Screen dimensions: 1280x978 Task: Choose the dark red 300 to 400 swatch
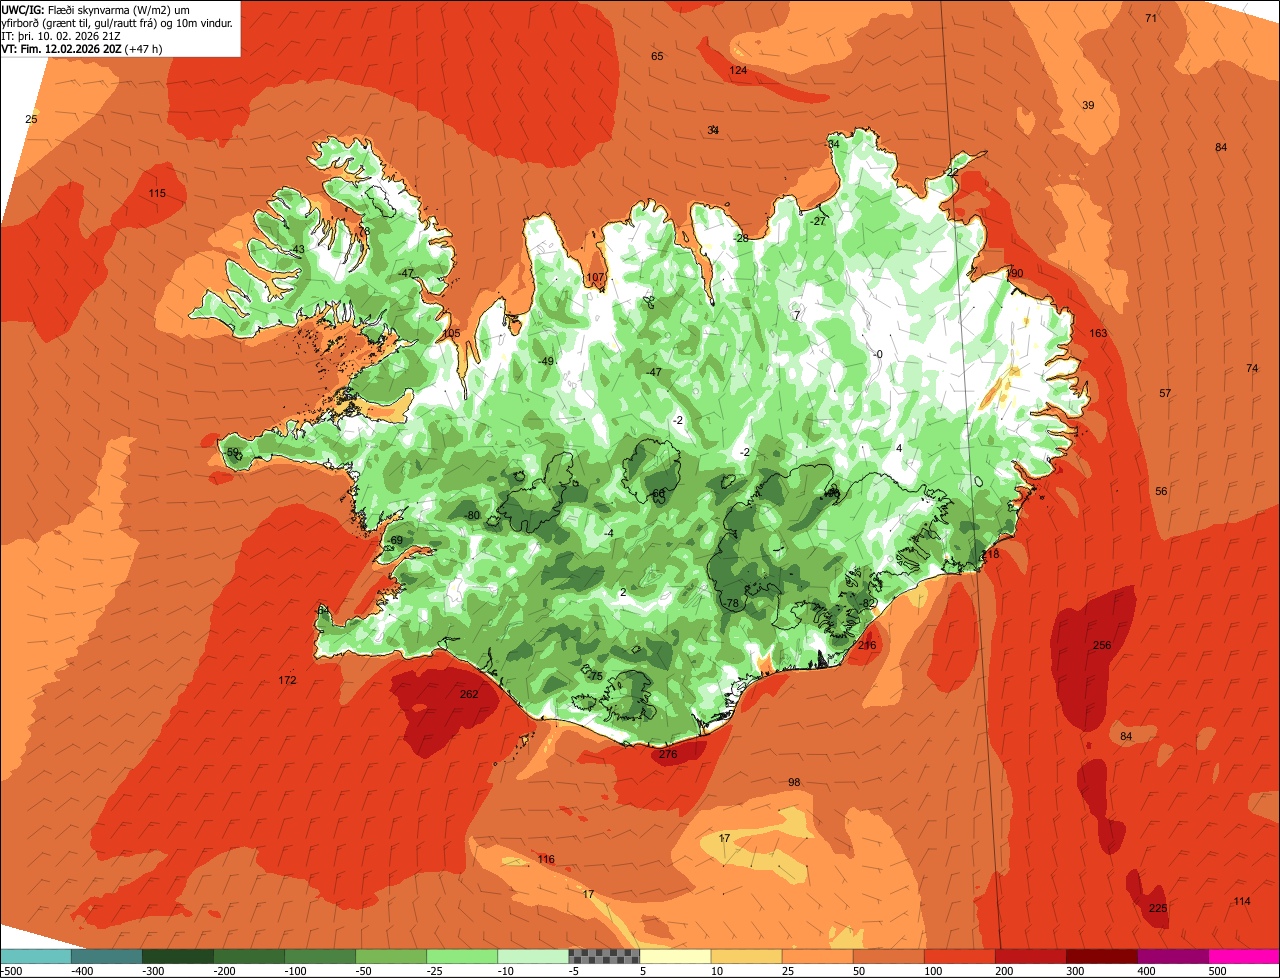(x=1101, y=956)
